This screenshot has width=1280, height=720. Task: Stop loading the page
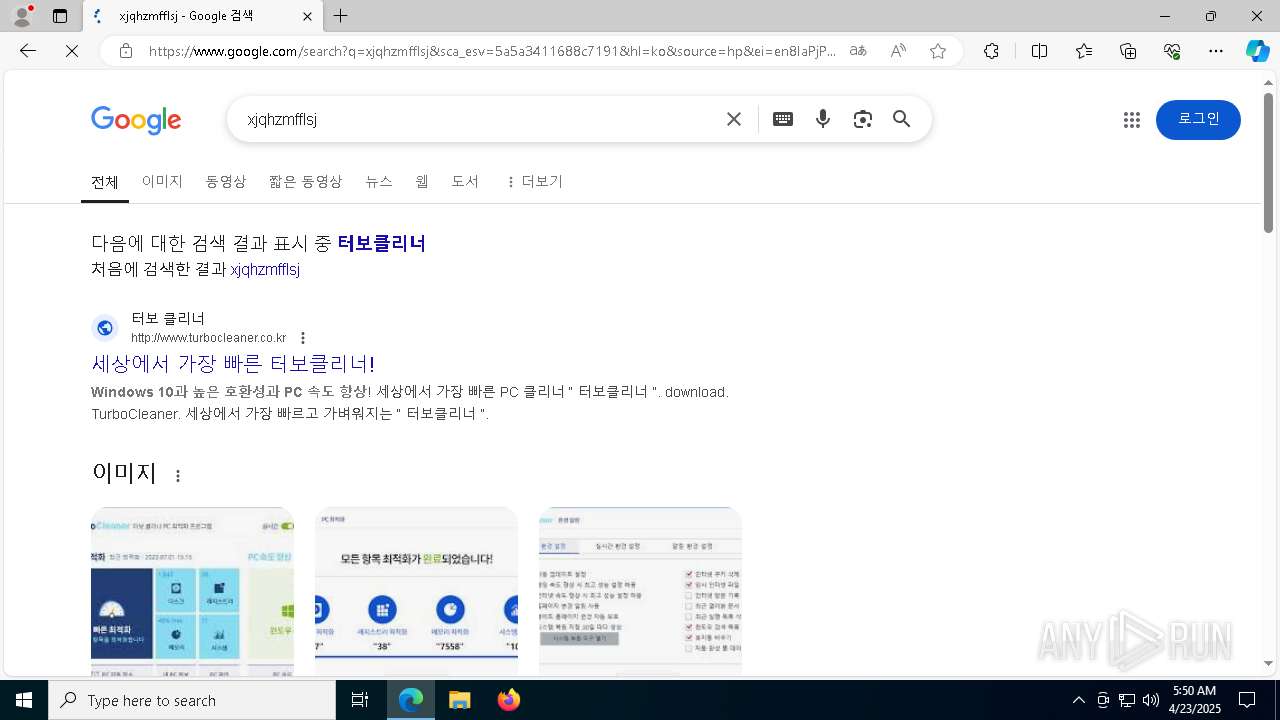pos(72,51)
